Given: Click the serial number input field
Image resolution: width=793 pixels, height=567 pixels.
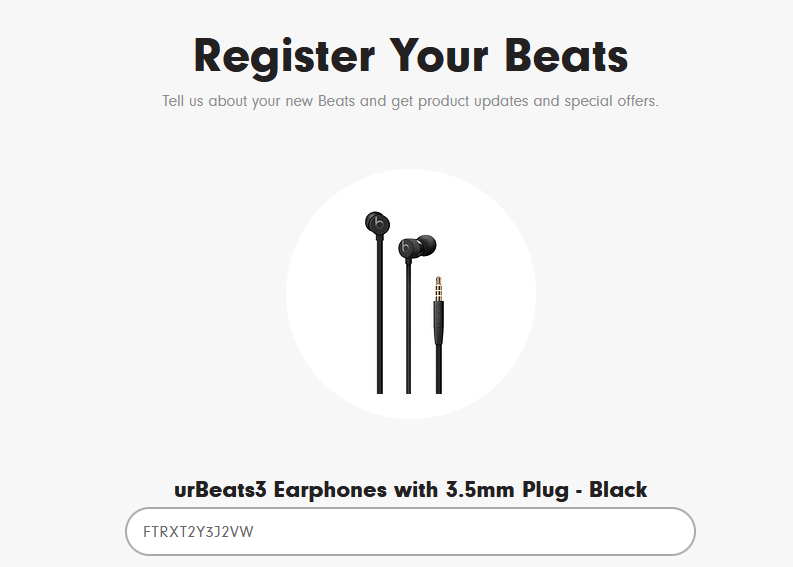Looking at the screenshot, I should tap(410, 532).
